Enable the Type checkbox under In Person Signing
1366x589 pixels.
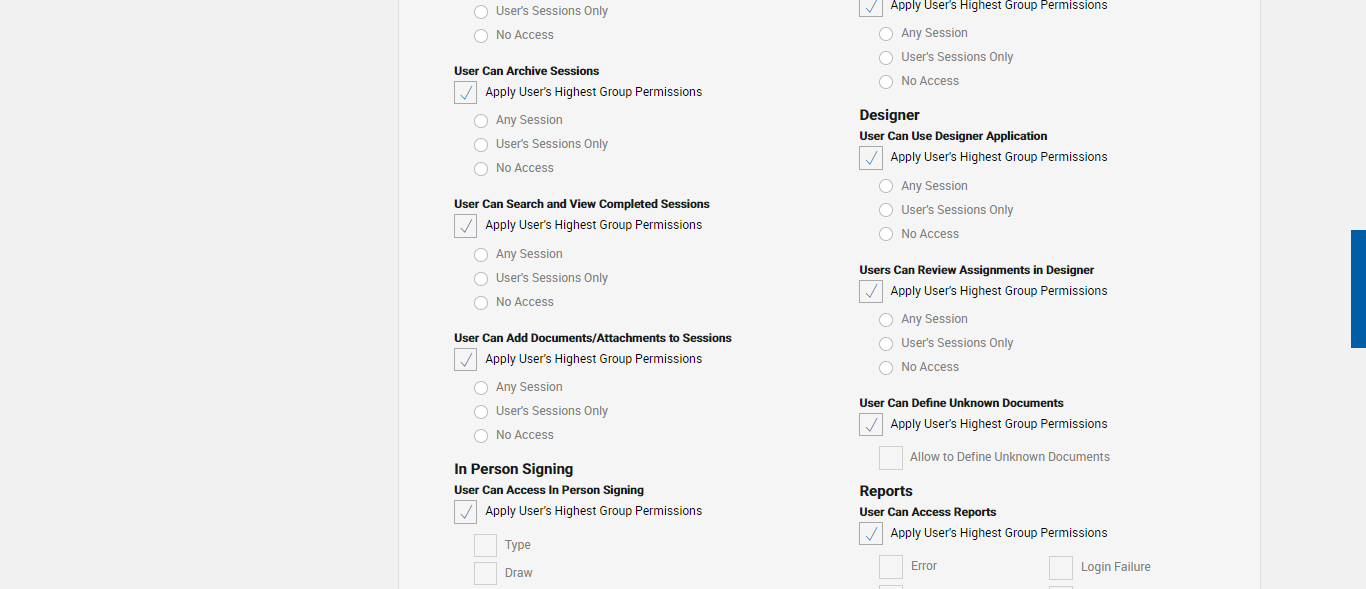[485, 545]
